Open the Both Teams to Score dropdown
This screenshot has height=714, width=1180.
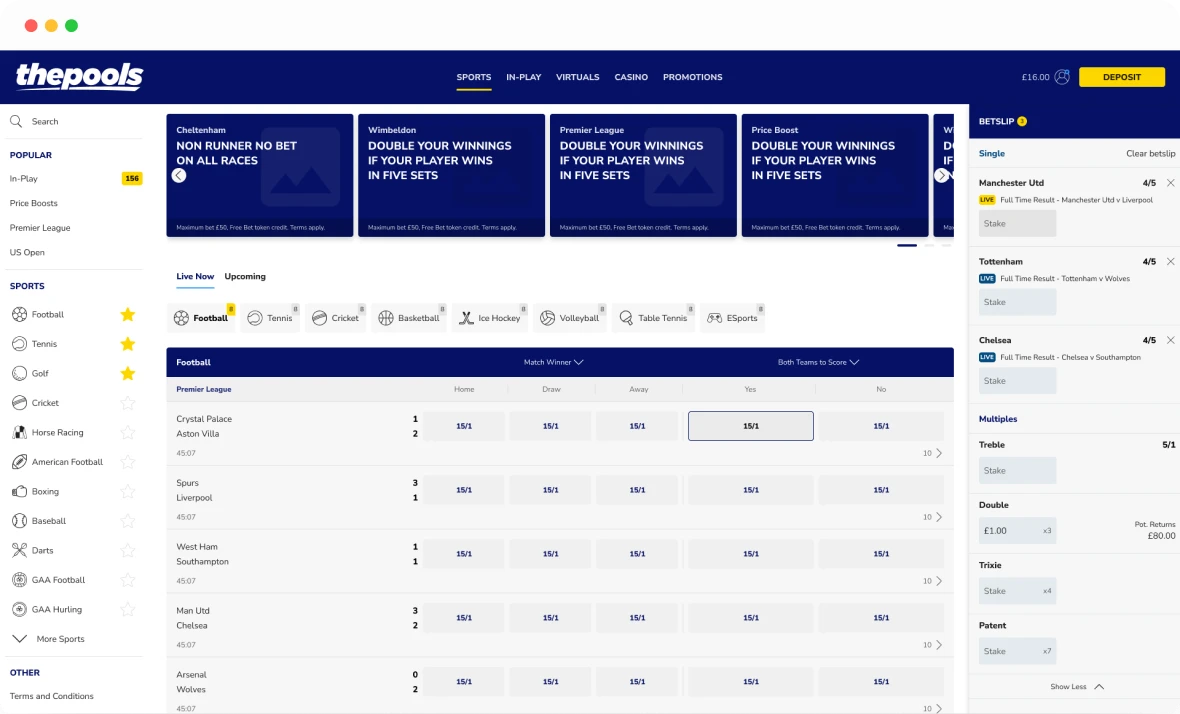818,363
